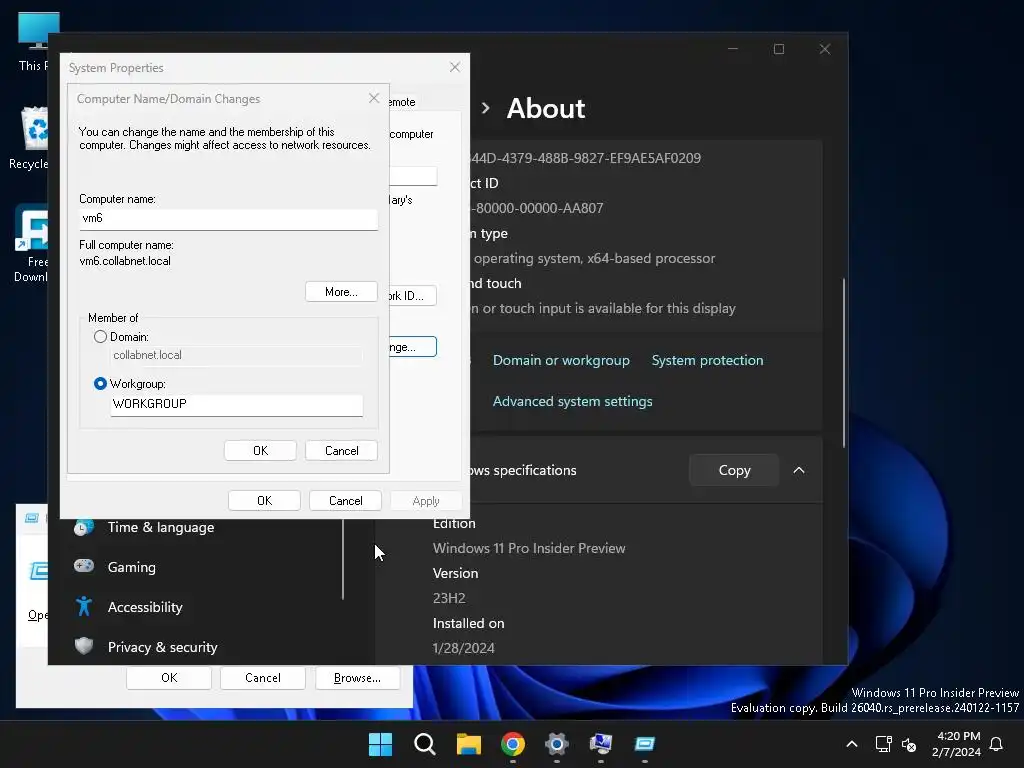
Task: Open Google Chrome from taskbar
Action: click(513, 744)
